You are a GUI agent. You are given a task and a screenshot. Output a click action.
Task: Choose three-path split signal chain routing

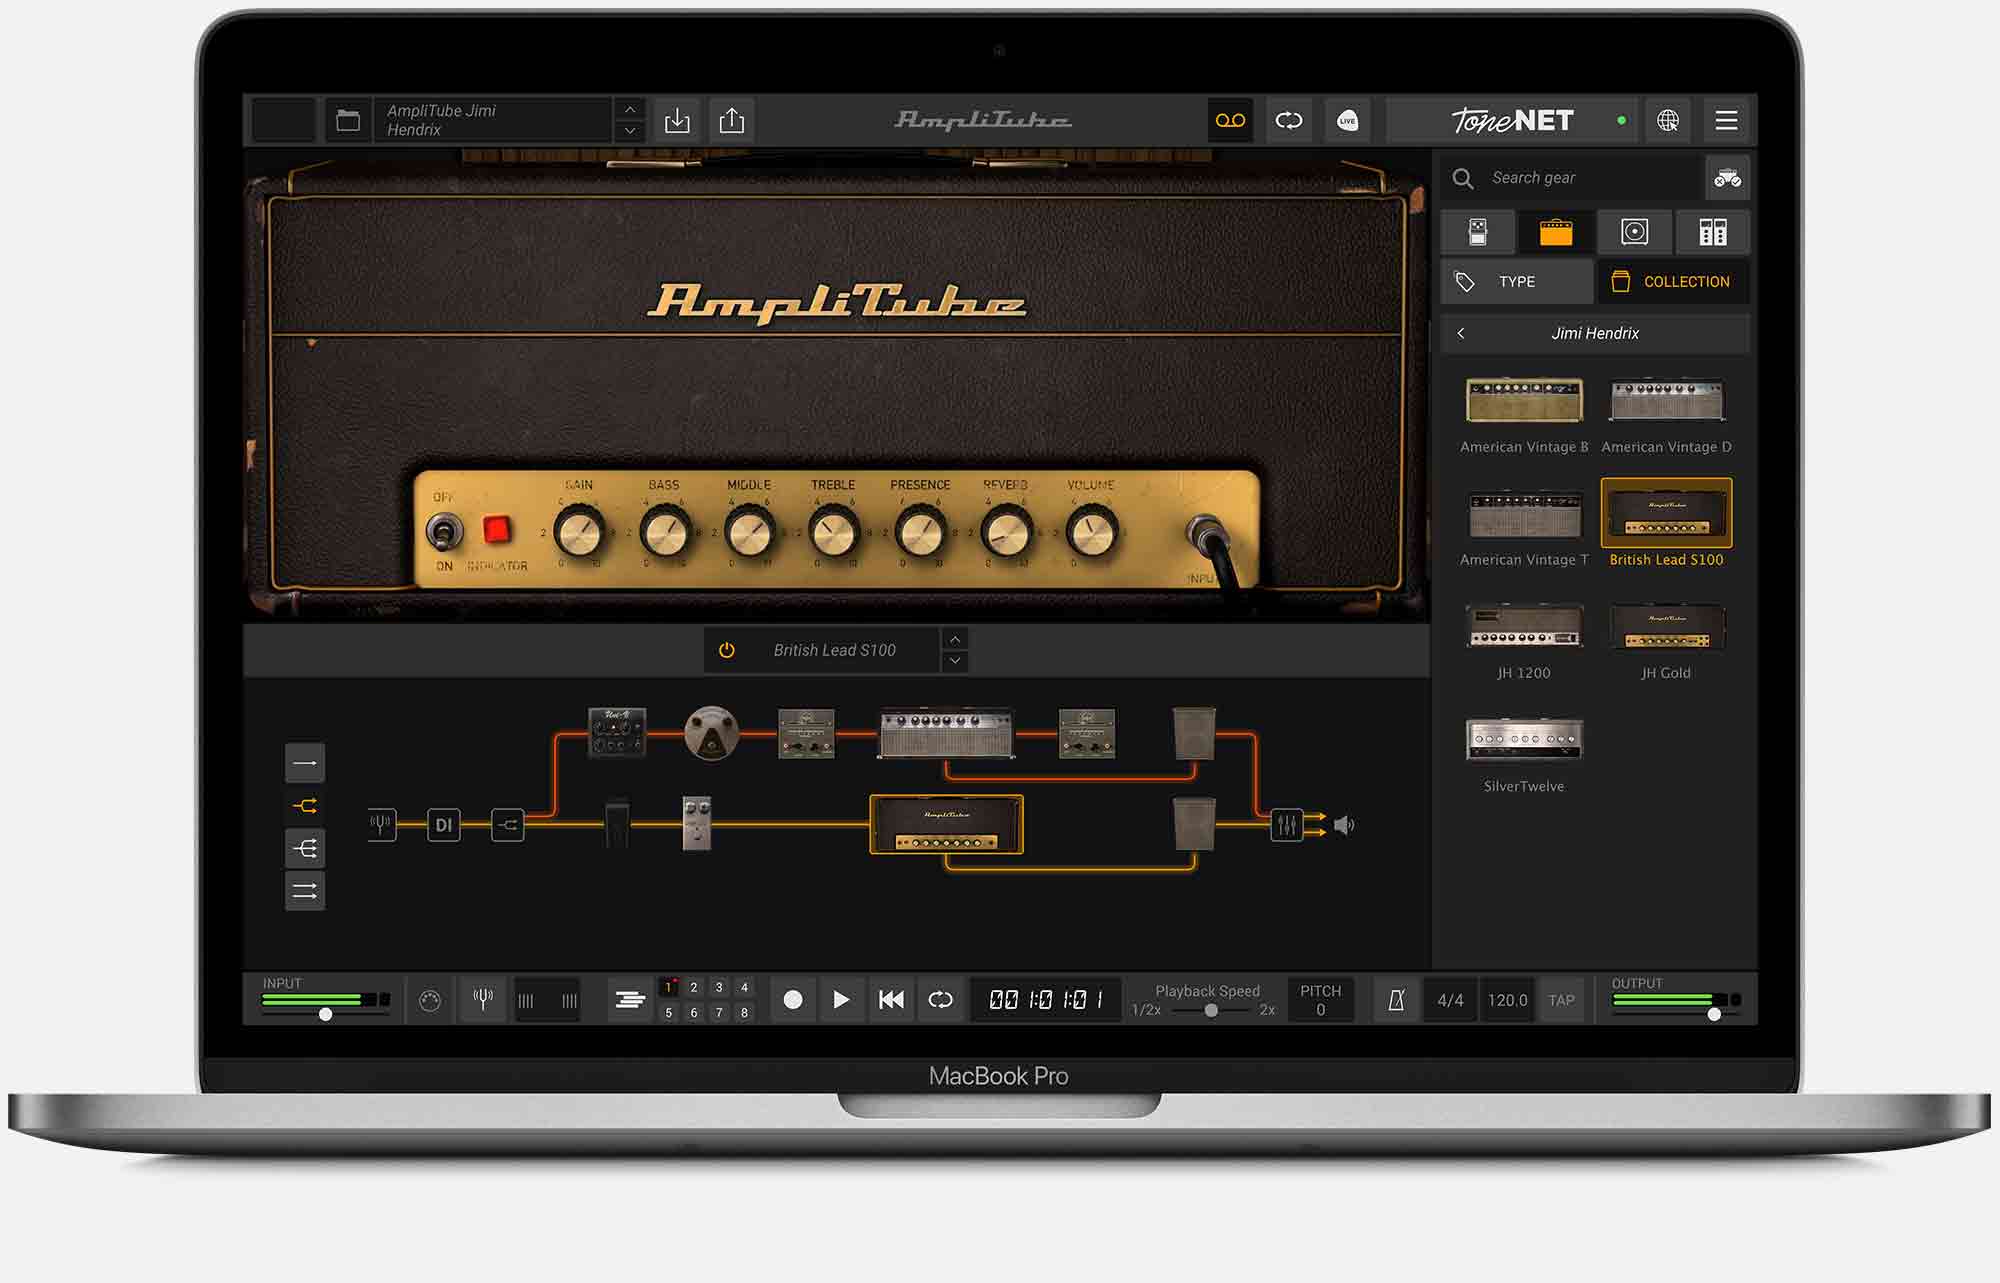coord(305,848)
